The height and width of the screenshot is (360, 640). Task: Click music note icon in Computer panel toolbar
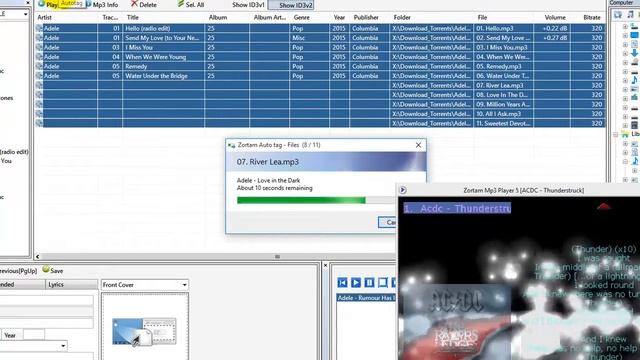631,15
